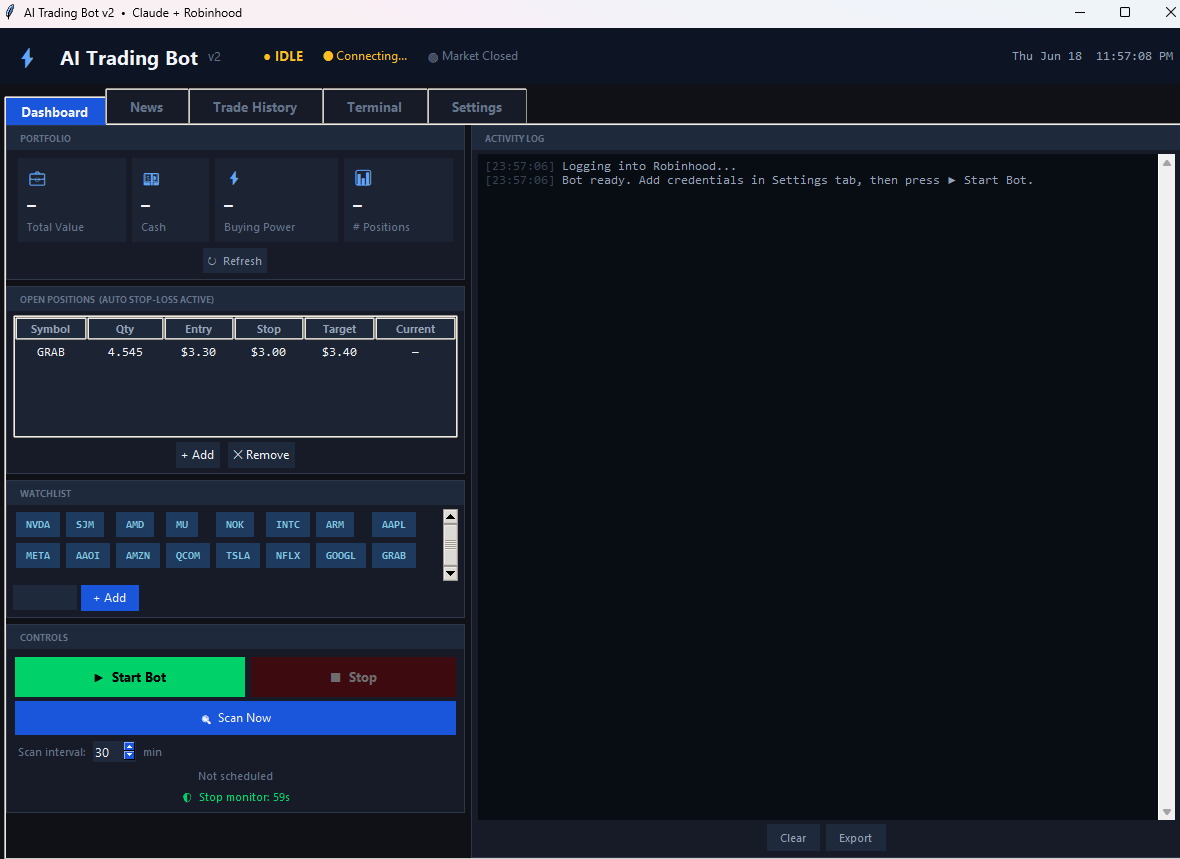
Task: Decrease scan interval with down arrow
Action: point(129,756)
